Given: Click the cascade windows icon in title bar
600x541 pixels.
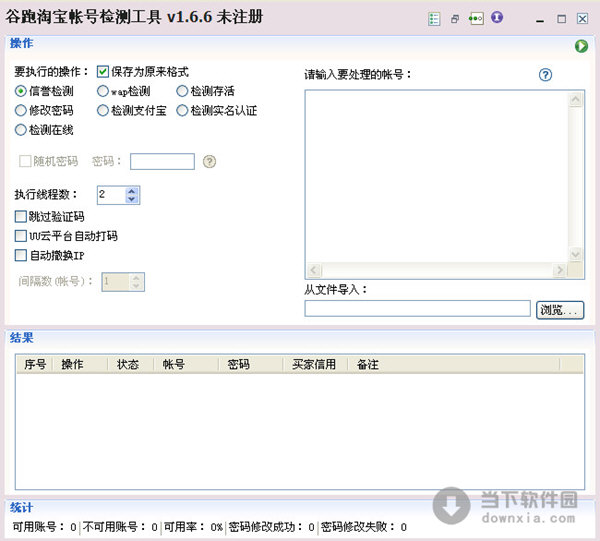Looking at the screenshot, I should click(455, 19).
